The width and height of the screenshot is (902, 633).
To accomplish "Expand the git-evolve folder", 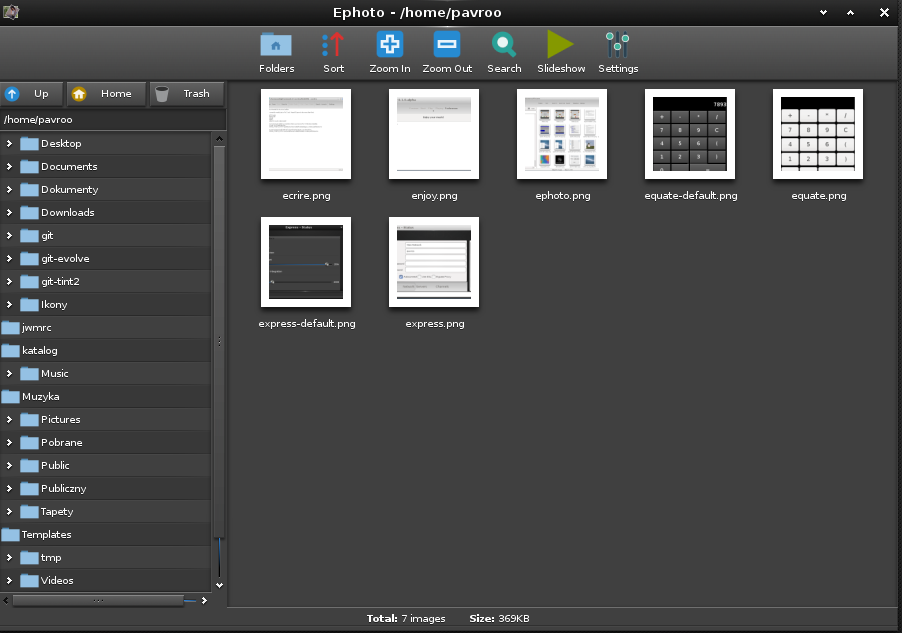I will pyautogui.click(x=9, y=258).
